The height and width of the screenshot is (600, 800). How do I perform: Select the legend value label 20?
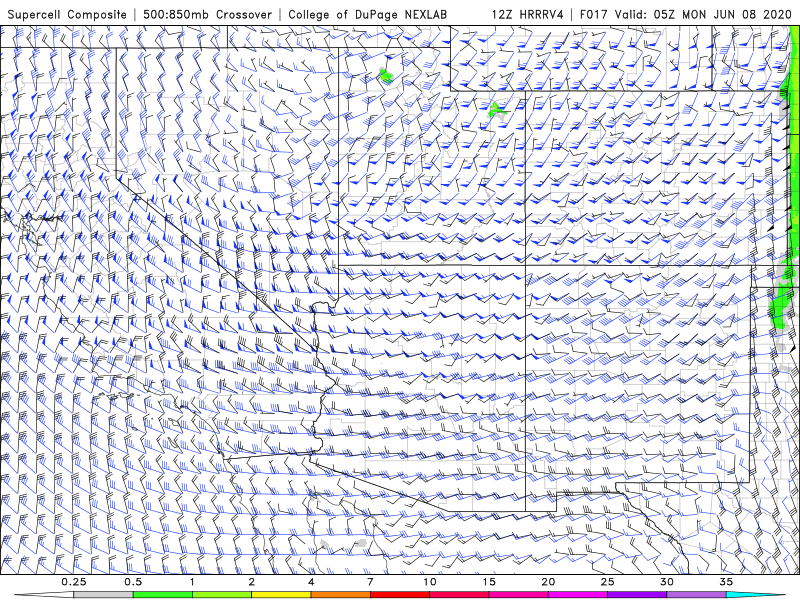click(548, 582)
